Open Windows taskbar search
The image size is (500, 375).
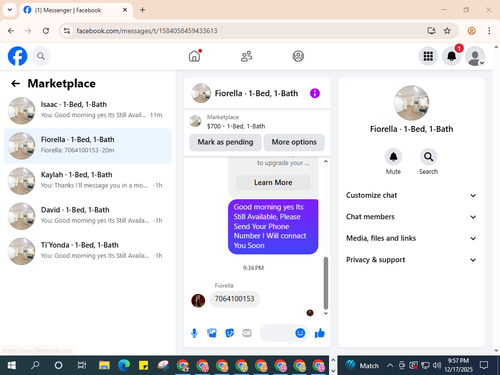click(x=35, y=366)
